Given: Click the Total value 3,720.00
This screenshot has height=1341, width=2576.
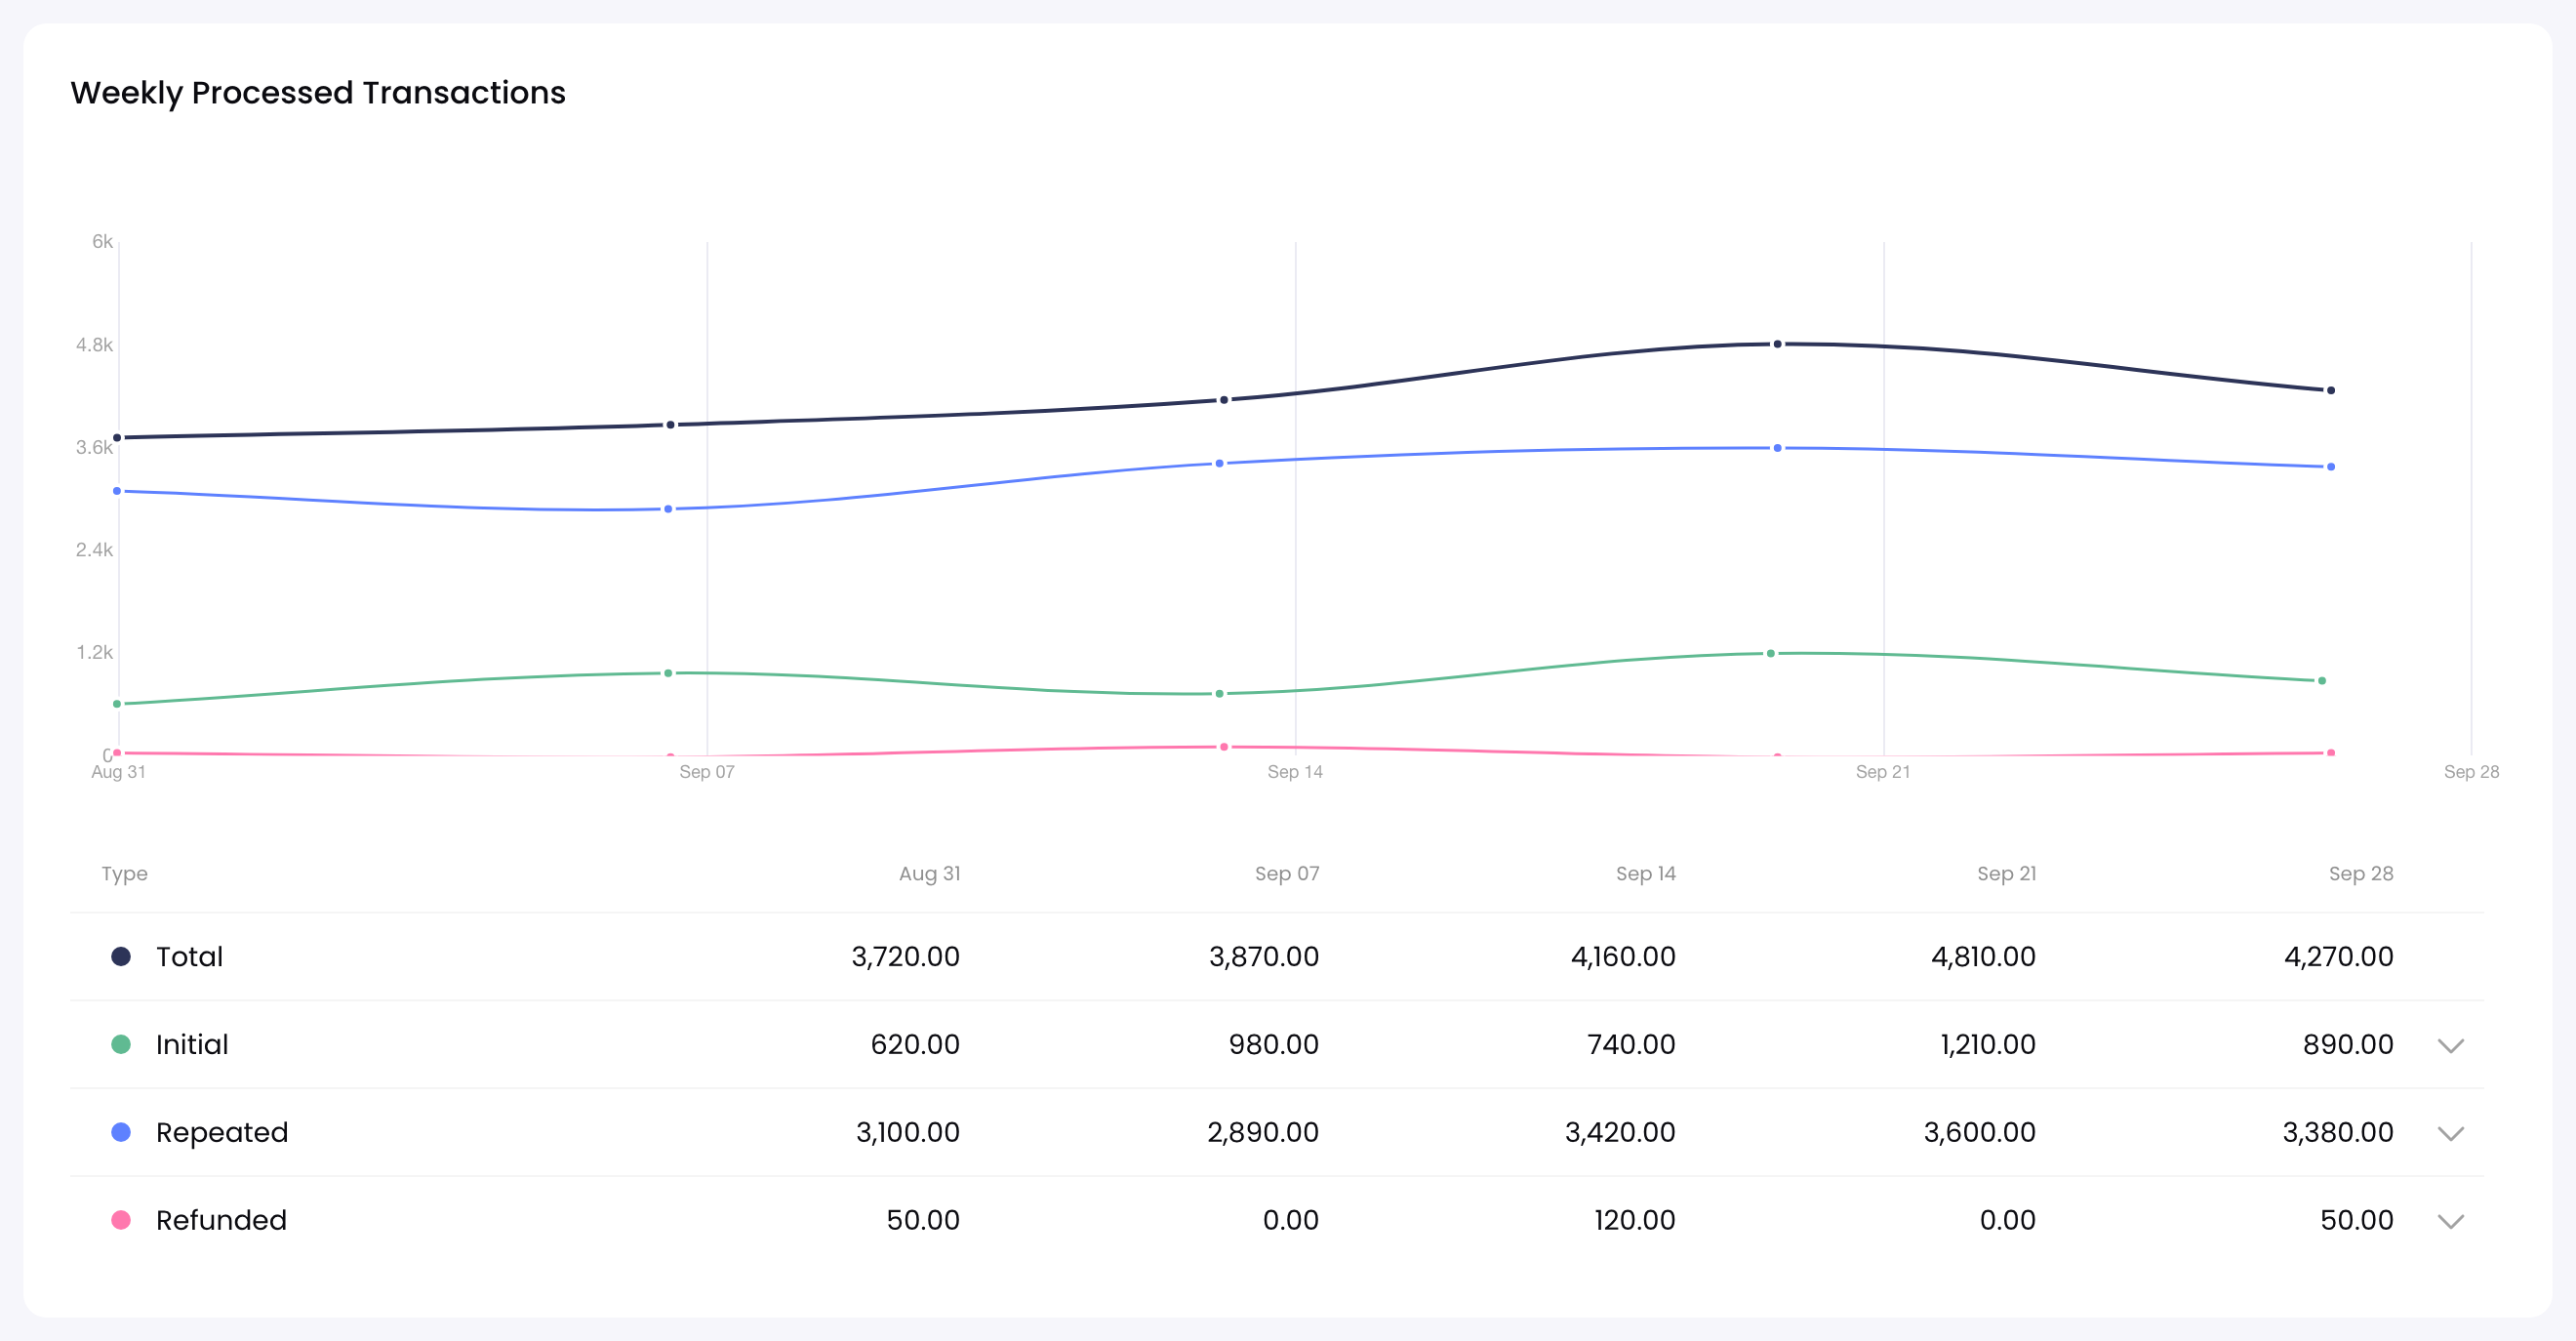Looking at the screenshot, I should pos(905,956).
